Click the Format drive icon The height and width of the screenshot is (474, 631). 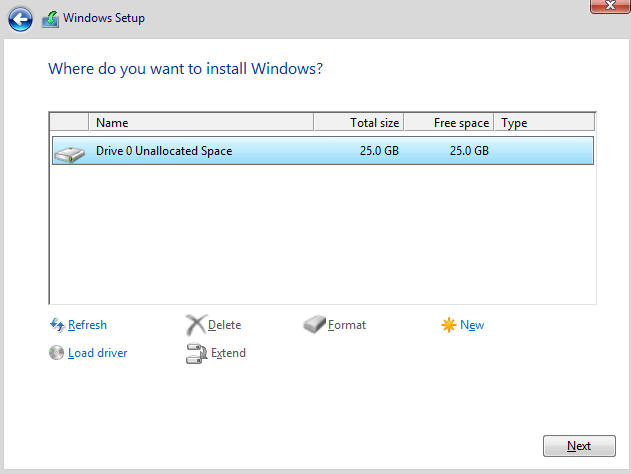coord(314,325)
